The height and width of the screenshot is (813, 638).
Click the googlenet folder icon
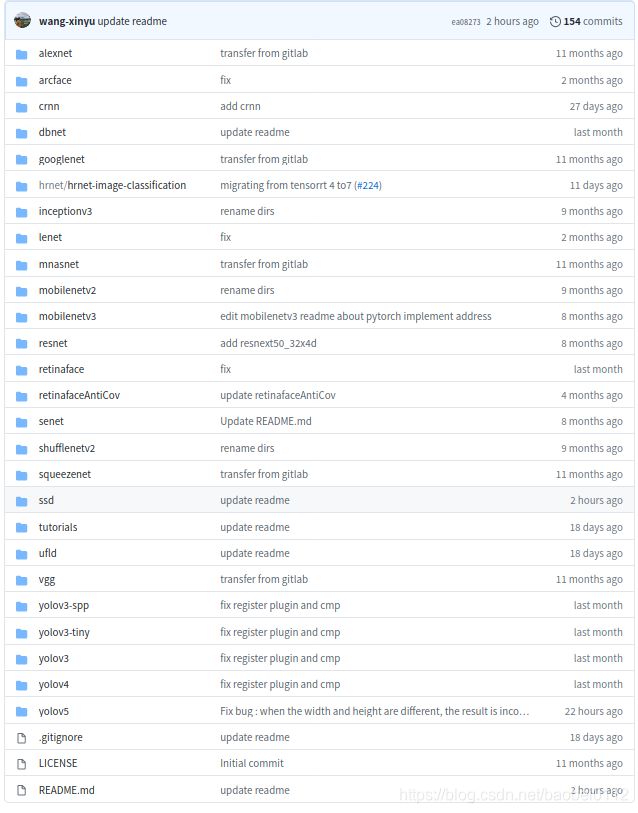click(21, 160)
